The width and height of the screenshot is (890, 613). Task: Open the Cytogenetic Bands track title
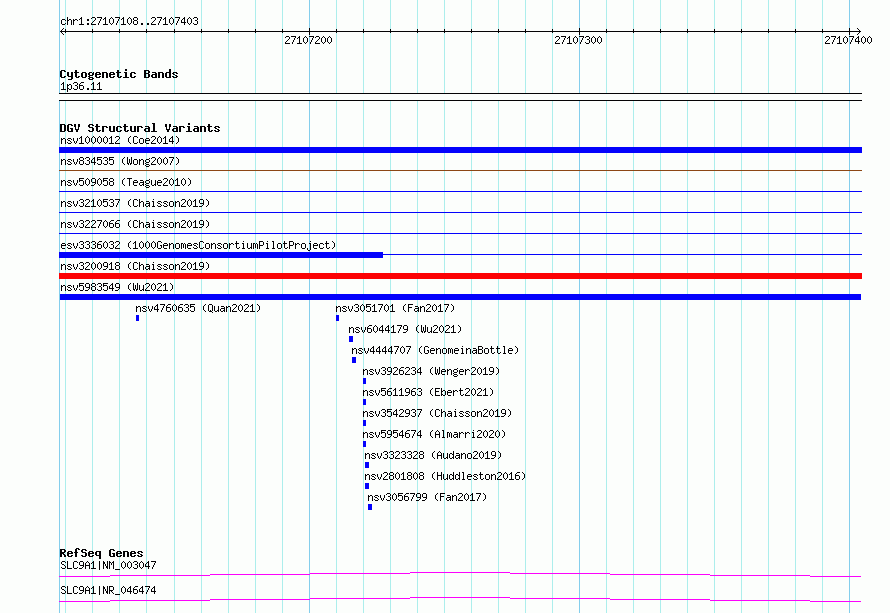pyautogui.click(x=119, y=74)
